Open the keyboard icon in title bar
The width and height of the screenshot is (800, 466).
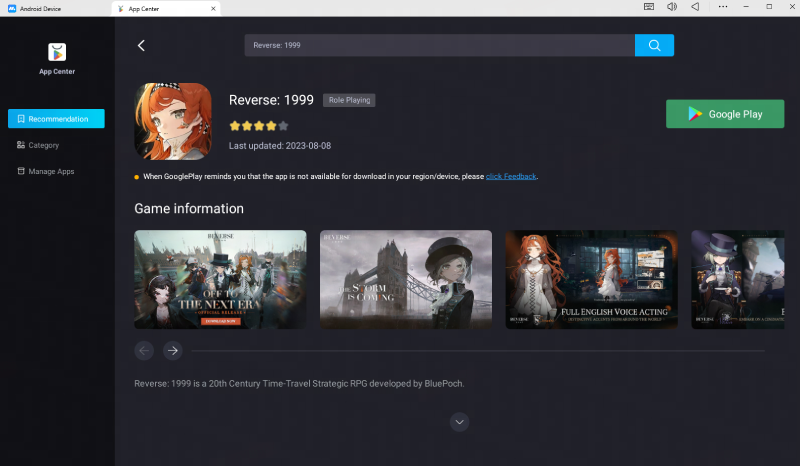click(x=648, y=7)
